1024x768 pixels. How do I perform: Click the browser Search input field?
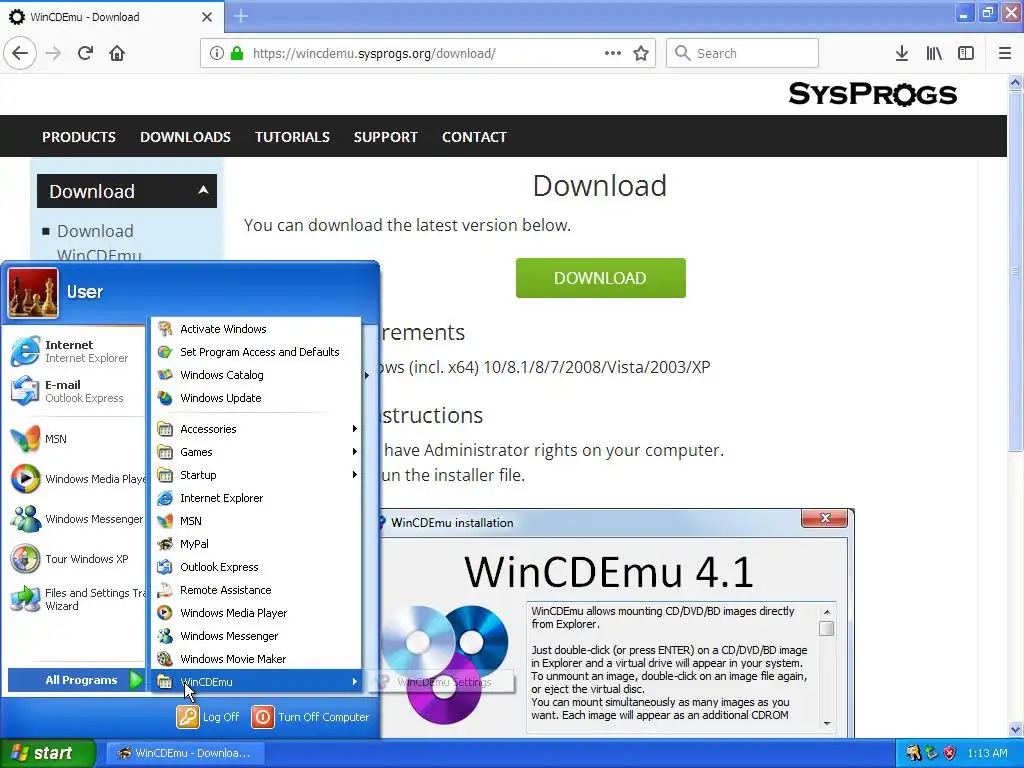(x=742, y=53)
